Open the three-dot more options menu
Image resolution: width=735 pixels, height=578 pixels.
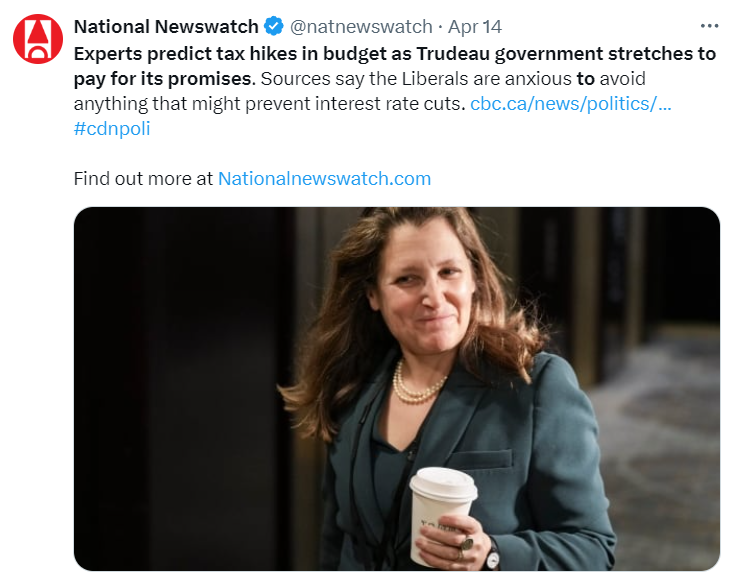tap(709, 26)
